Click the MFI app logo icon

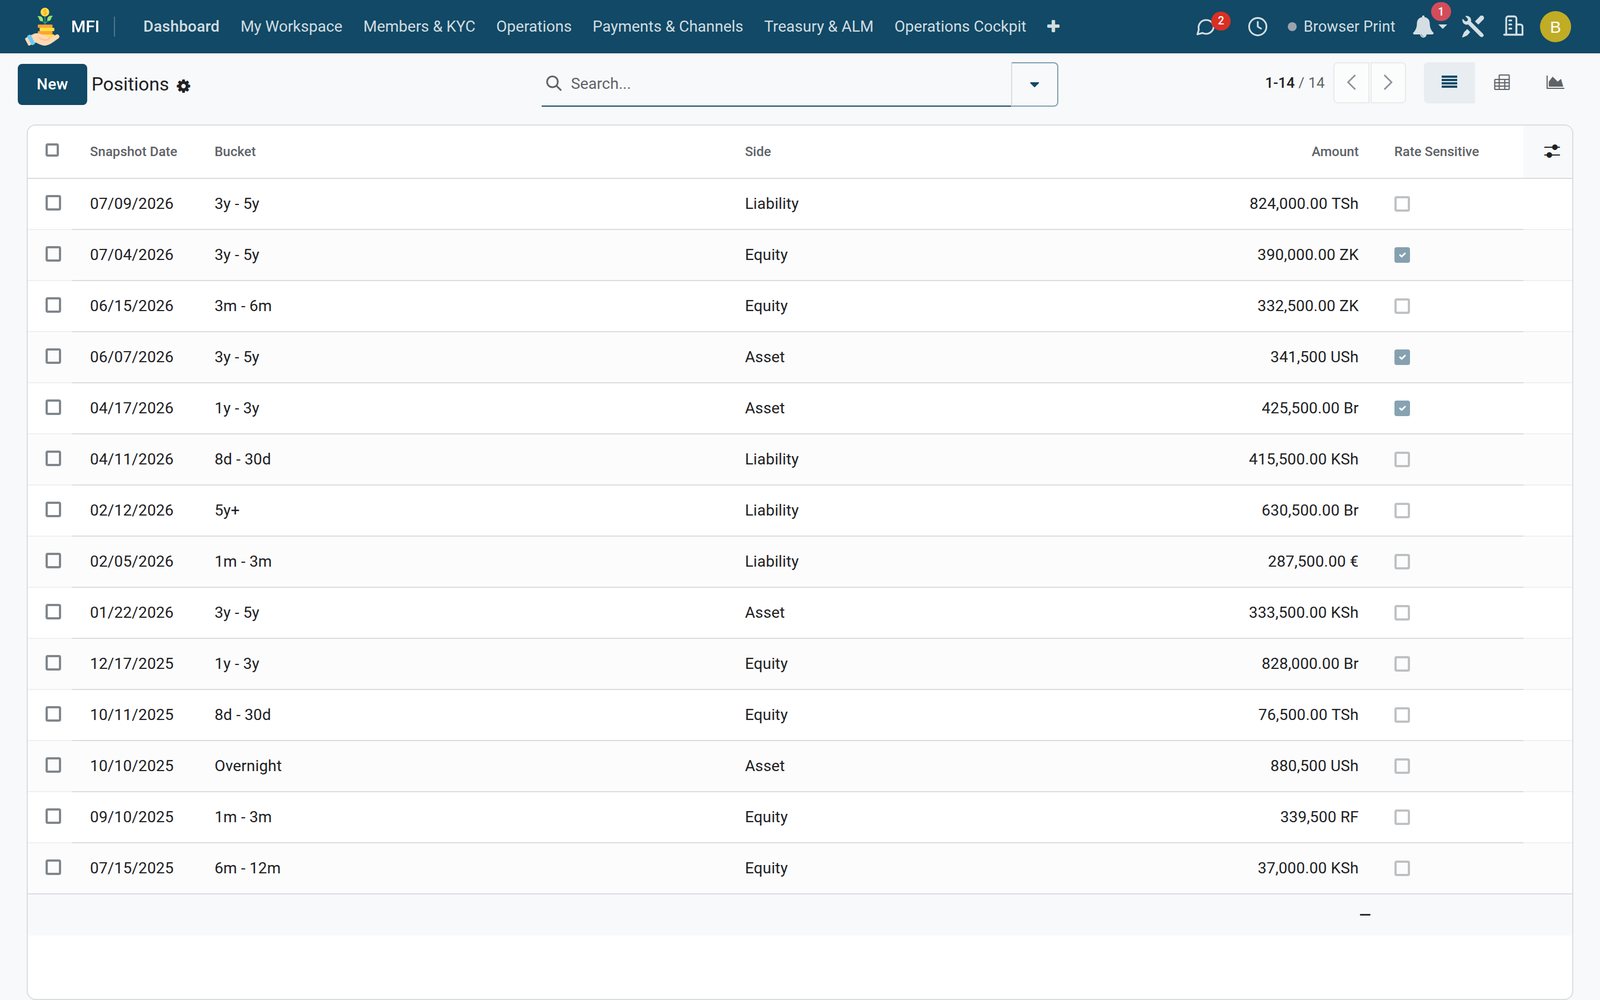click(43, 27)
